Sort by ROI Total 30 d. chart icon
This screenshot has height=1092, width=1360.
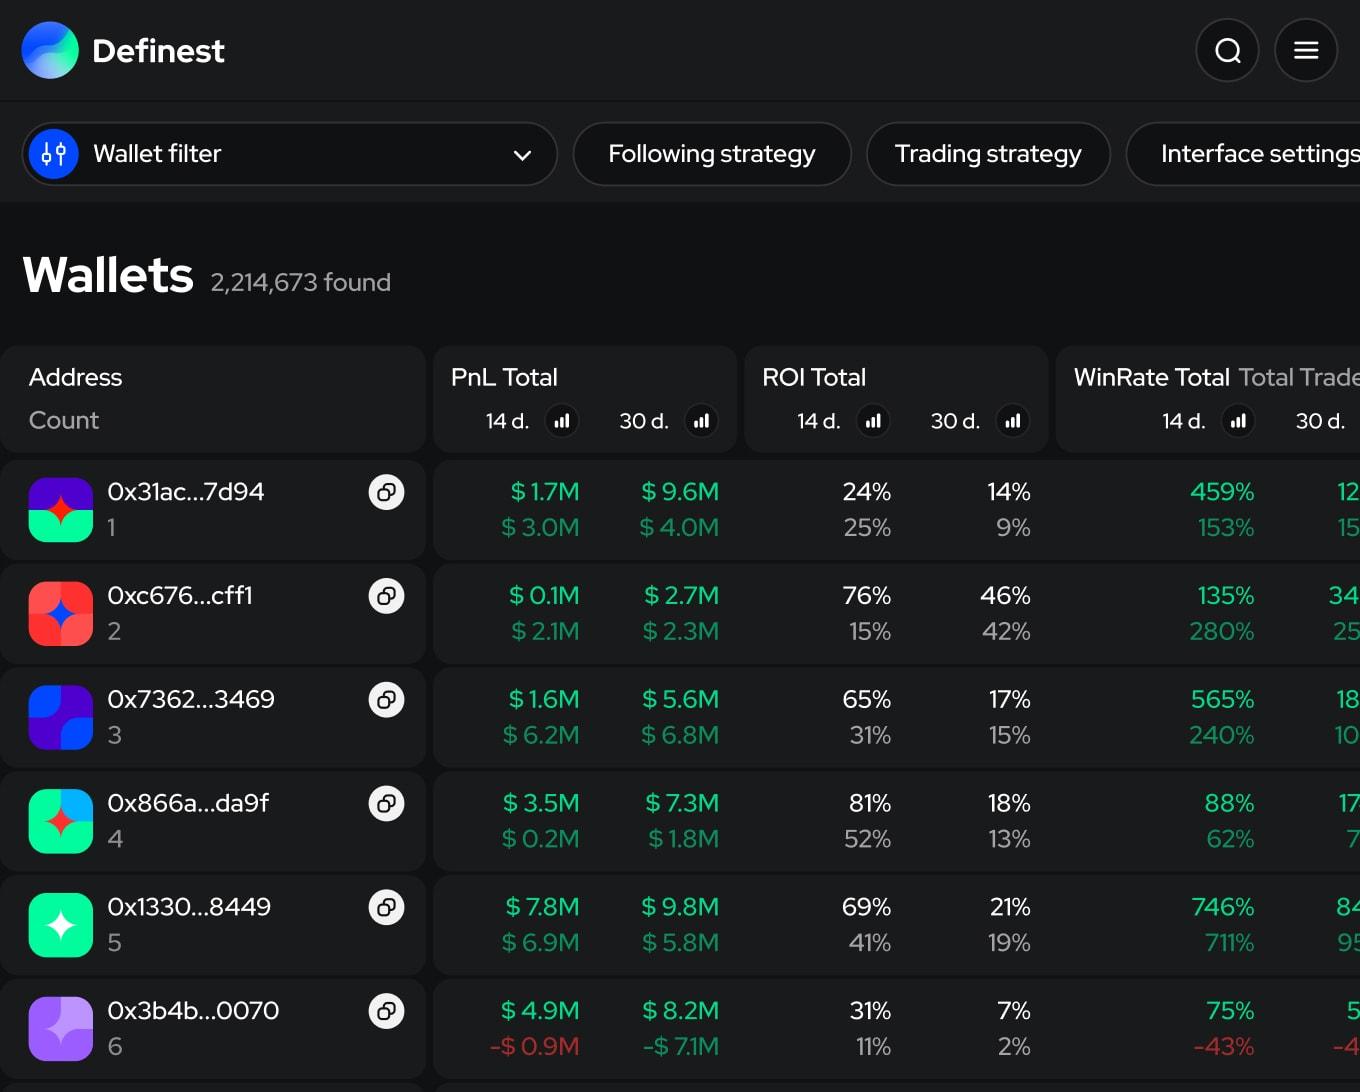[1013, 421]
